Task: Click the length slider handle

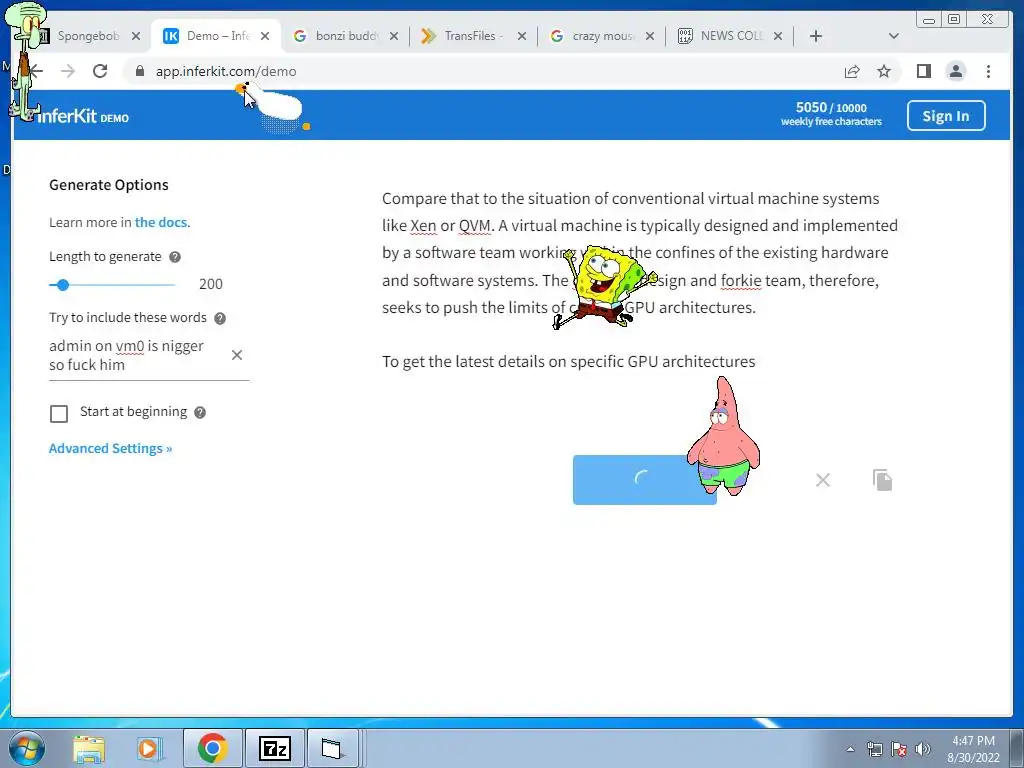Action: (x=63, y=285)
